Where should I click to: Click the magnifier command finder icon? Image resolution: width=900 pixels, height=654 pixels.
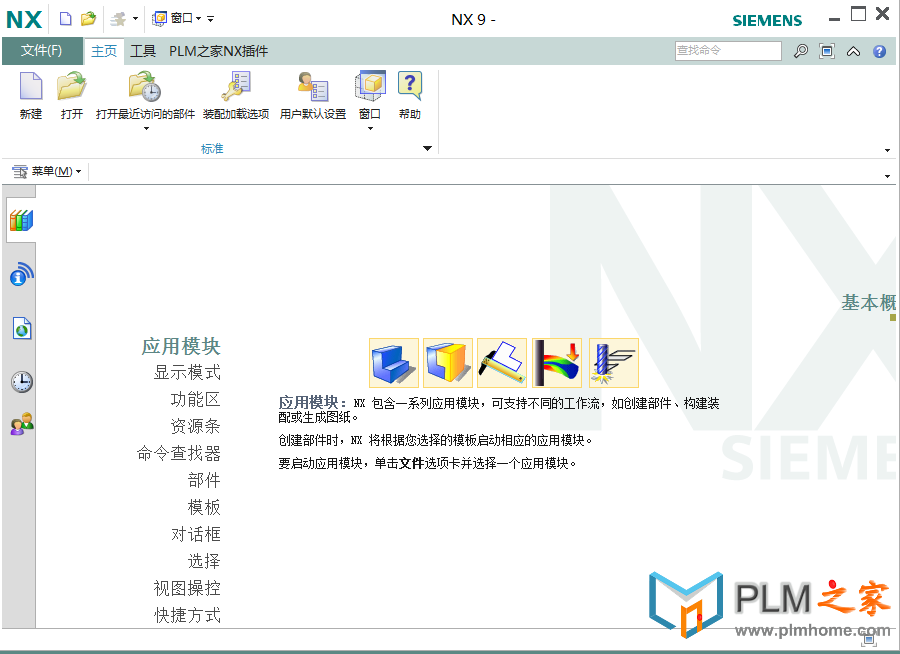[x=801, y=51]
